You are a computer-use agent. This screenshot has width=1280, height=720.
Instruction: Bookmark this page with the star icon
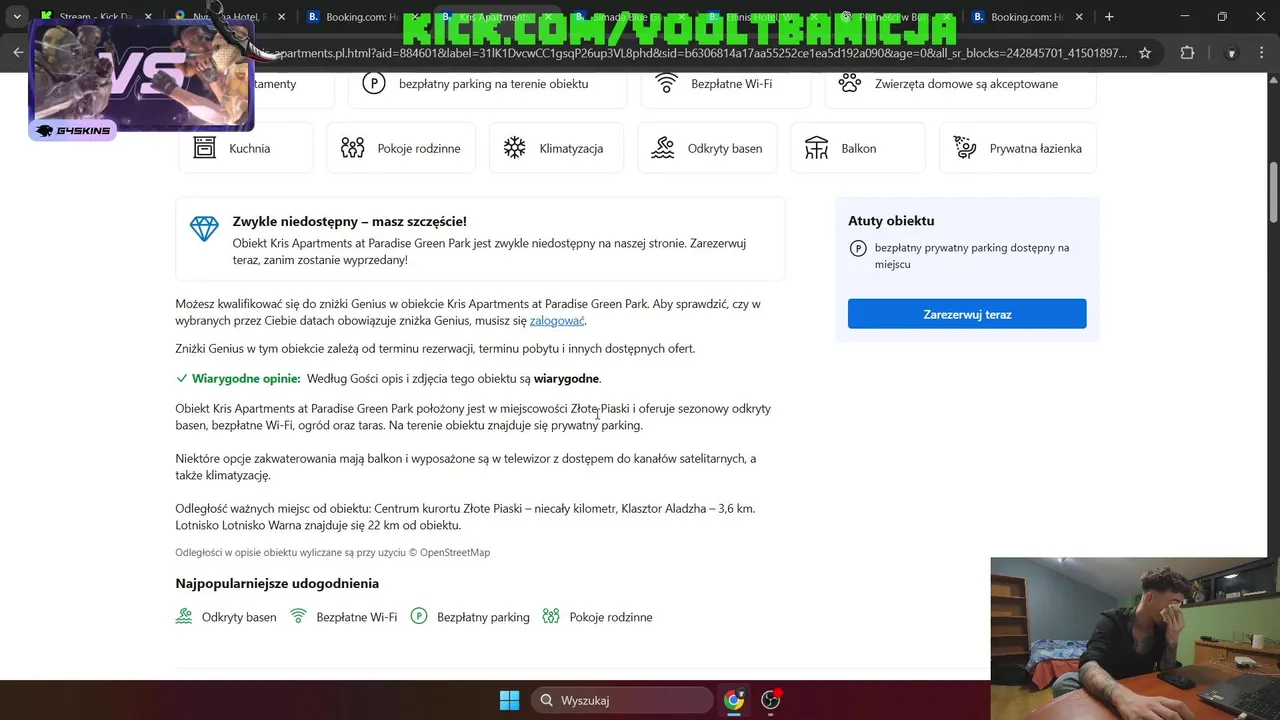[x=1145, y=53]
